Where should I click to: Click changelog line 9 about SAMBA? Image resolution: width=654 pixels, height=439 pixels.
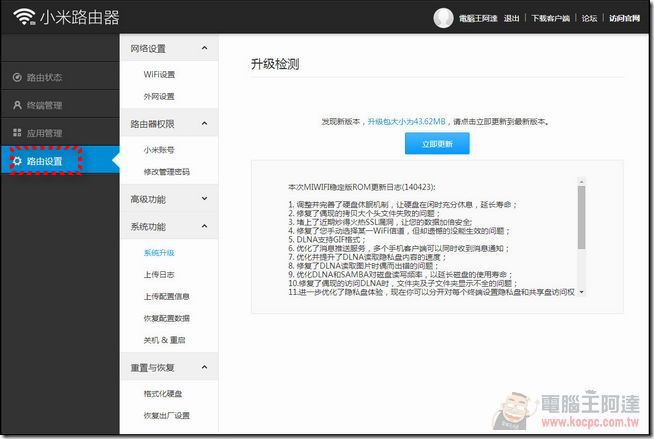tap(400, 275)
